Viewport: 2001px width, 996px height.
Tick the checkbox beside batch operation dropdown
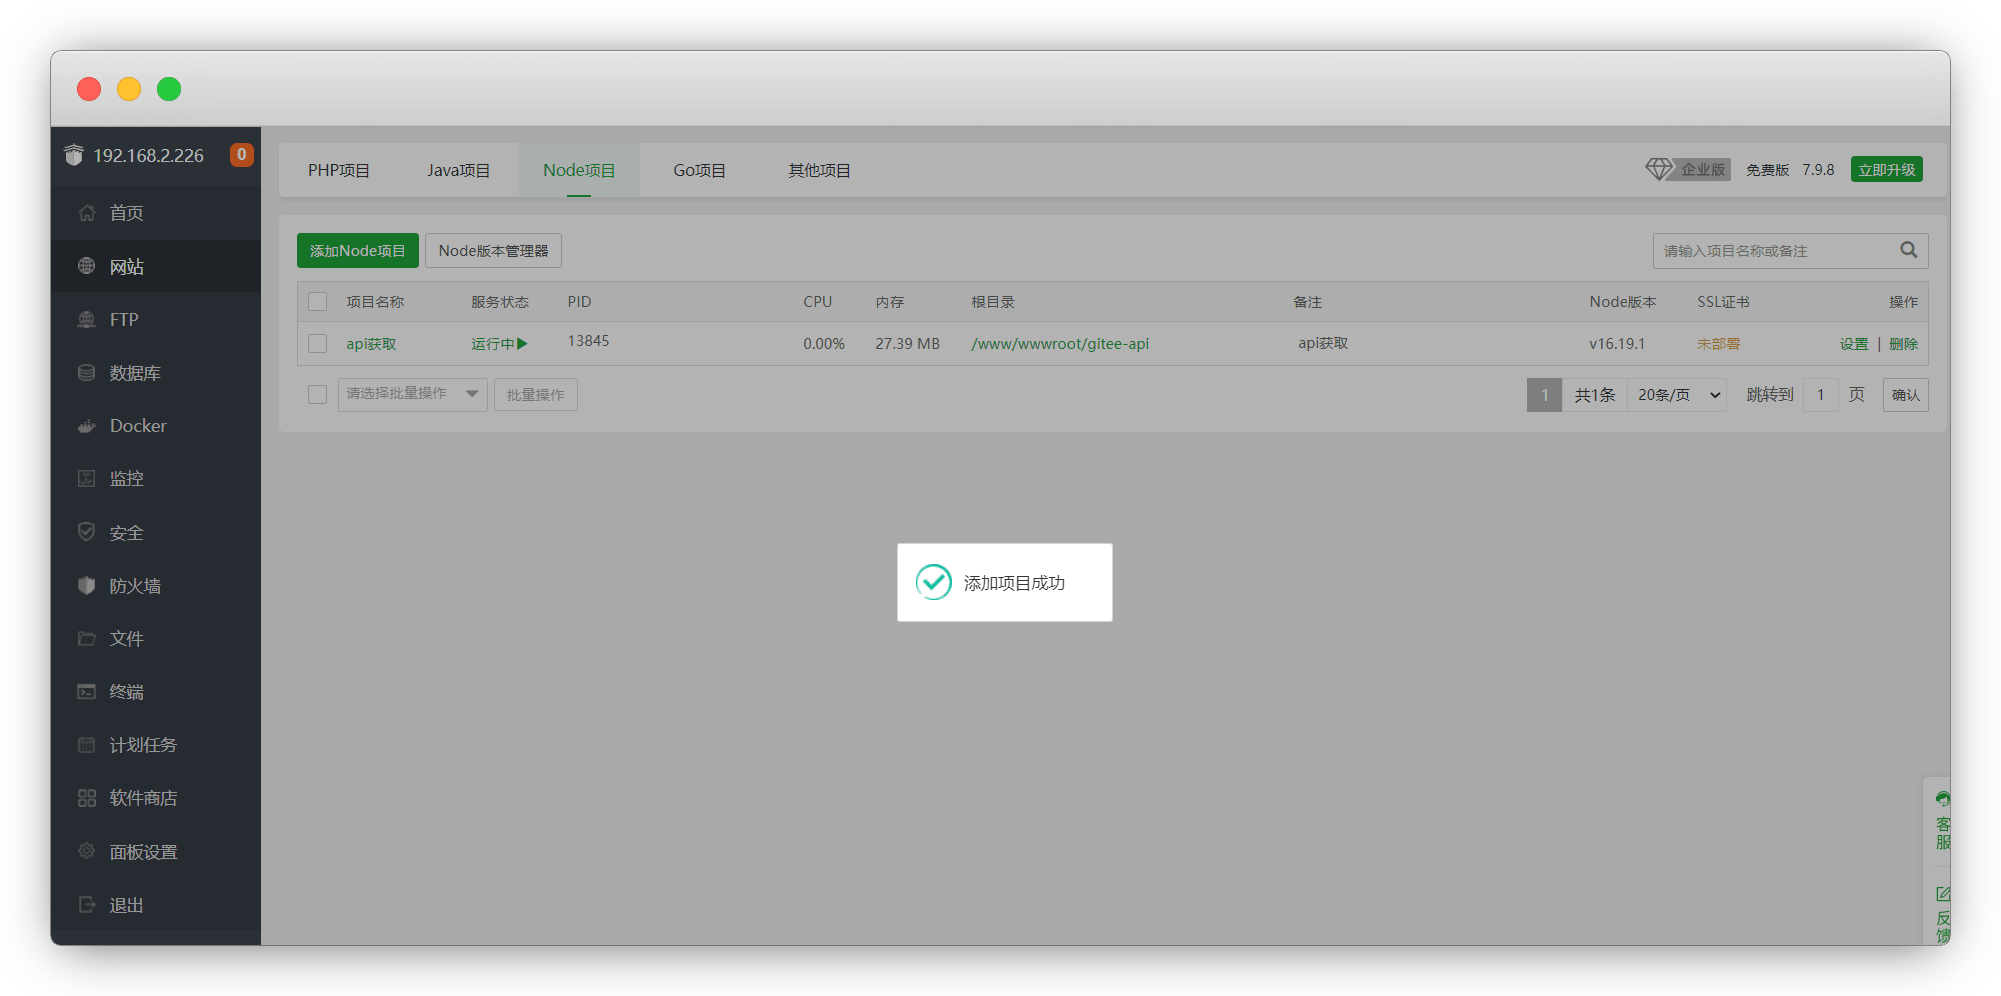318,395
